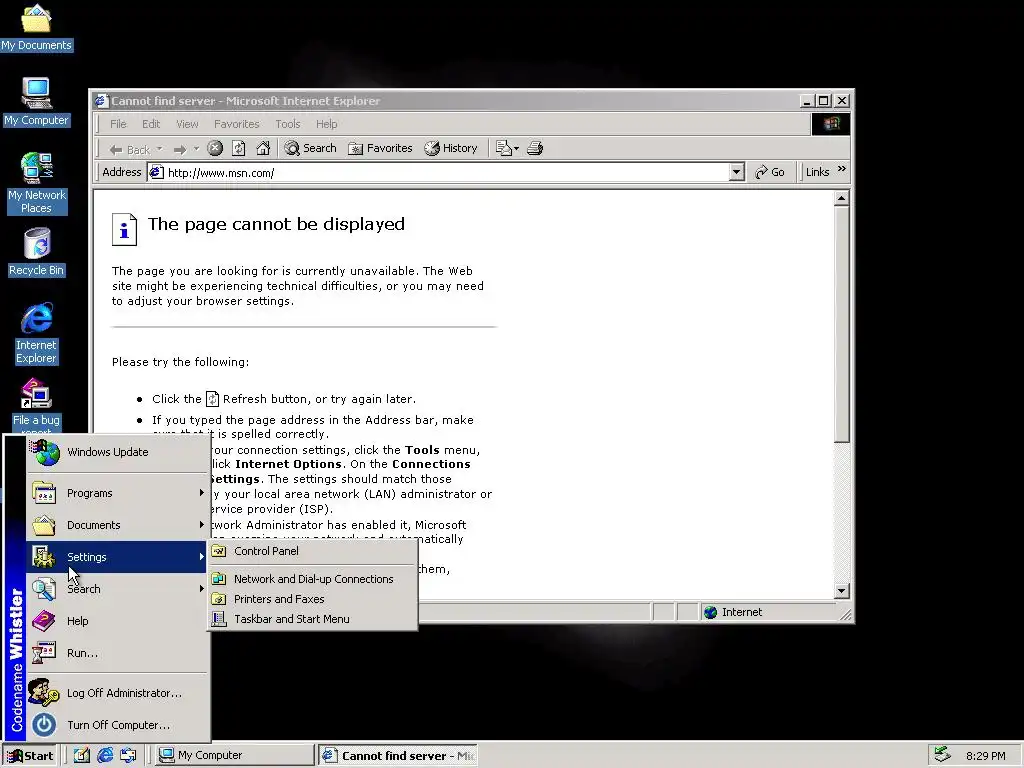Click Windows Update in Start menu
This screenshot has height=768, width=1024.
[117, 452]
